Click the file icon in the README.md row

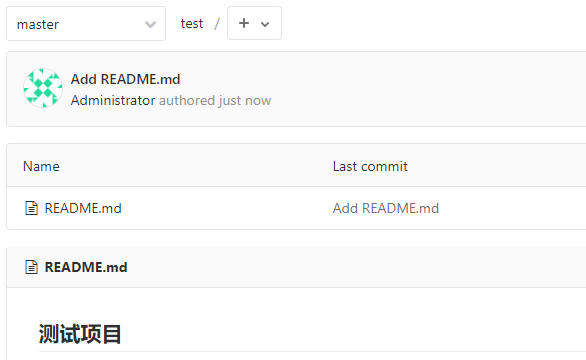pos(31,208)
